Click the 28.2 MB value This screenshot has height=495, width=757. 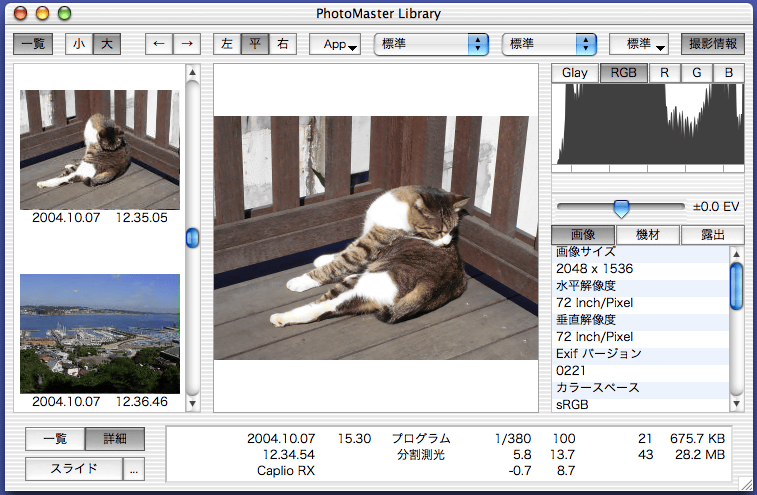[700, 454]
